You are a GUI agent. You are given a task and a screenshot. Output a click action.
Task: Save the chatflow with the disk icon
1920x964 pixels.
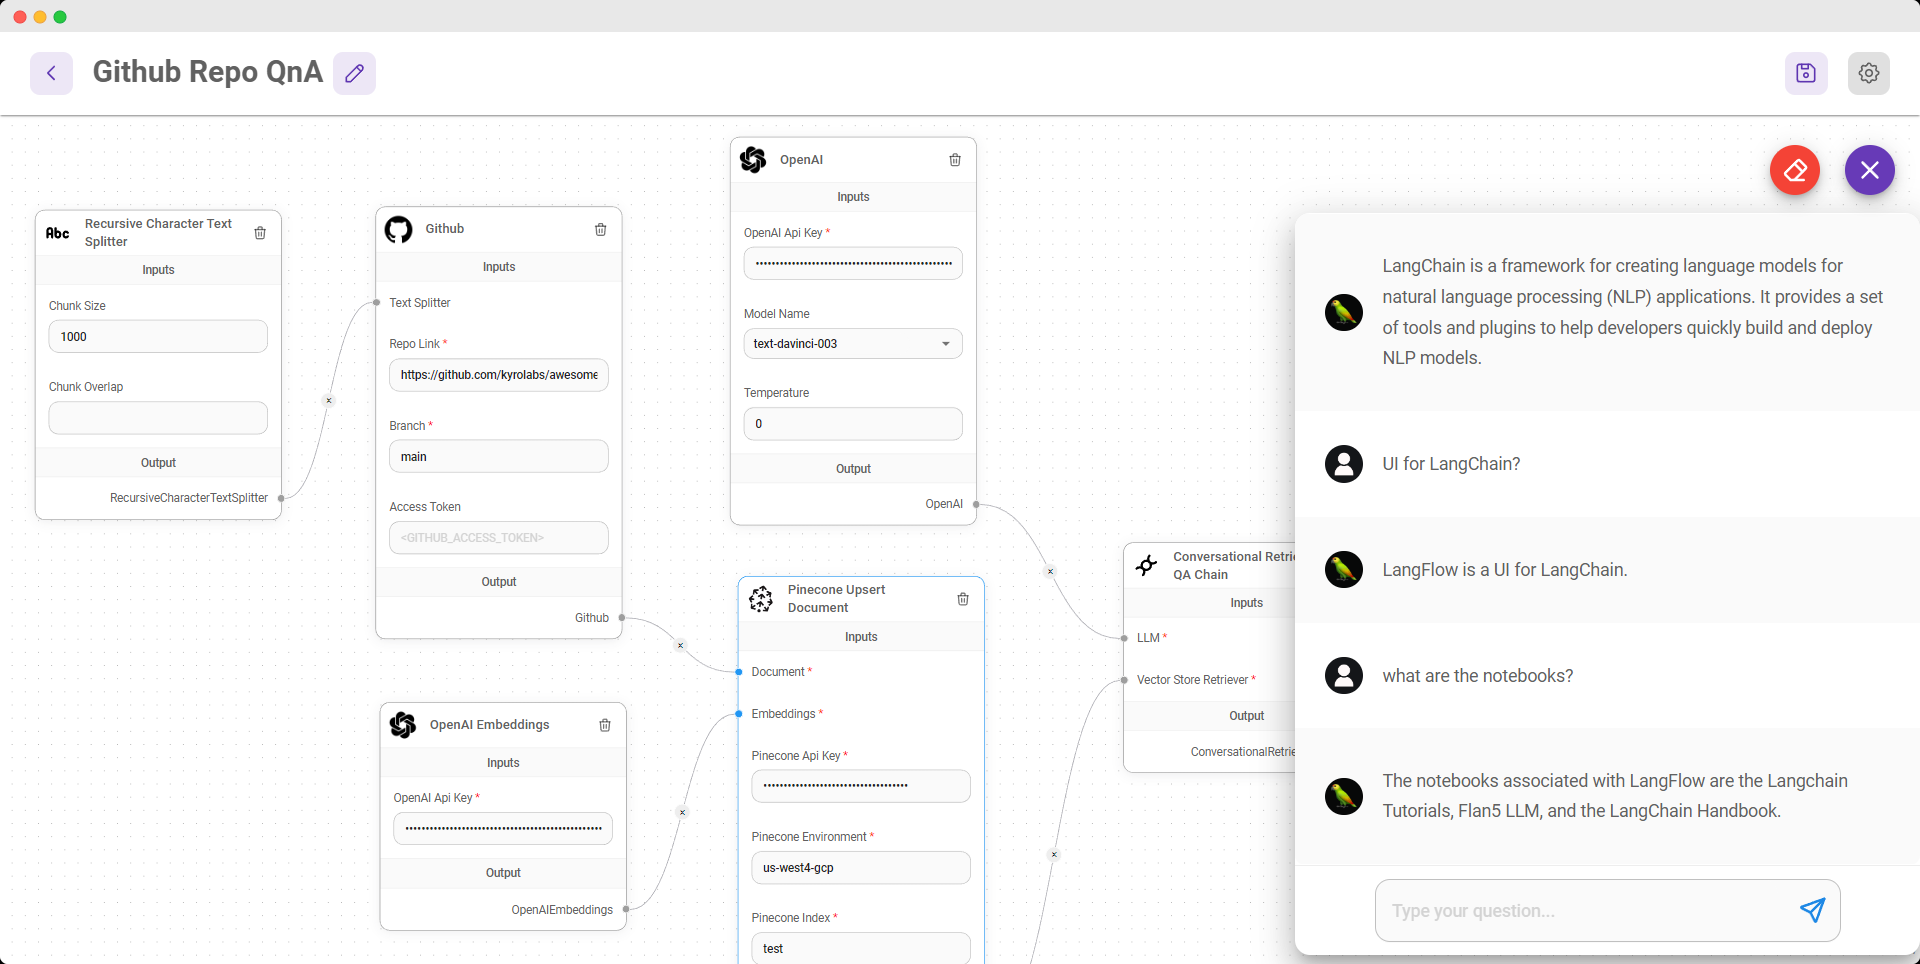pyautogui.click(x=1806, y=73)
